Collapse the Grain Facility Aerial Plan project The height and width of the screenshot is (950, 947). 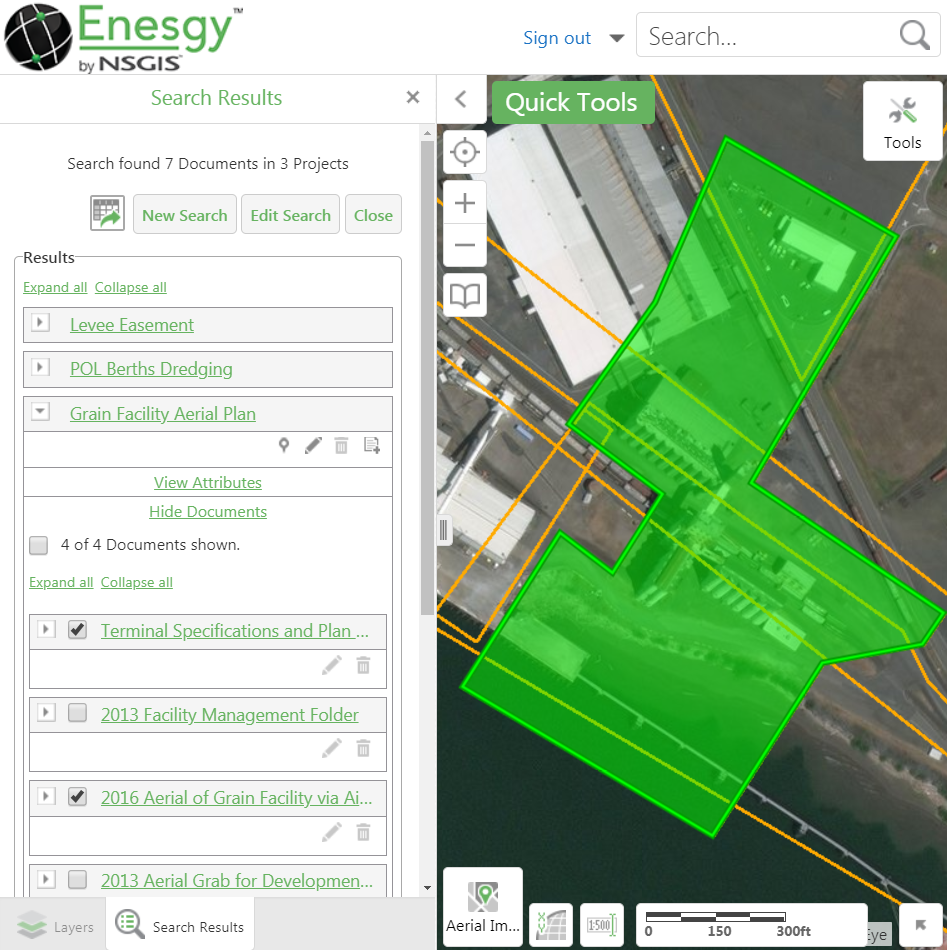(41, 411)
